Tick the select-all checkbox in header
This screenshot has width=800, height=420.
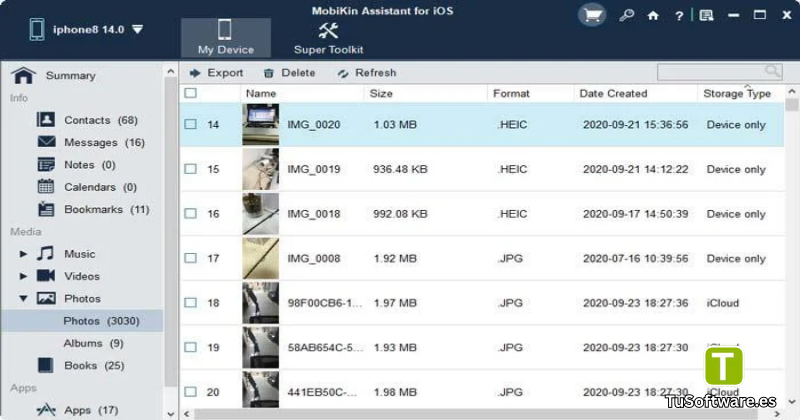coord(191,93)
